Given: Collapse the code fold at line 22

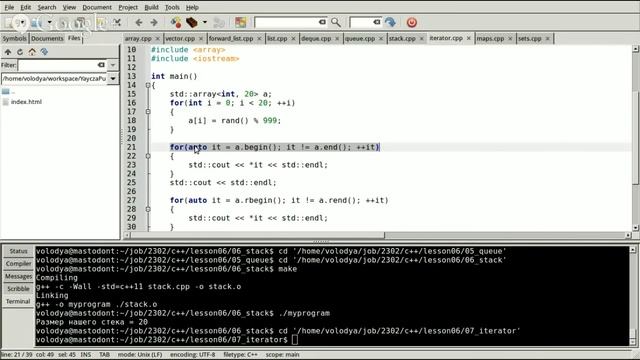Looking at the screenshot, I should pyautogui.click(x=148, y=156).
